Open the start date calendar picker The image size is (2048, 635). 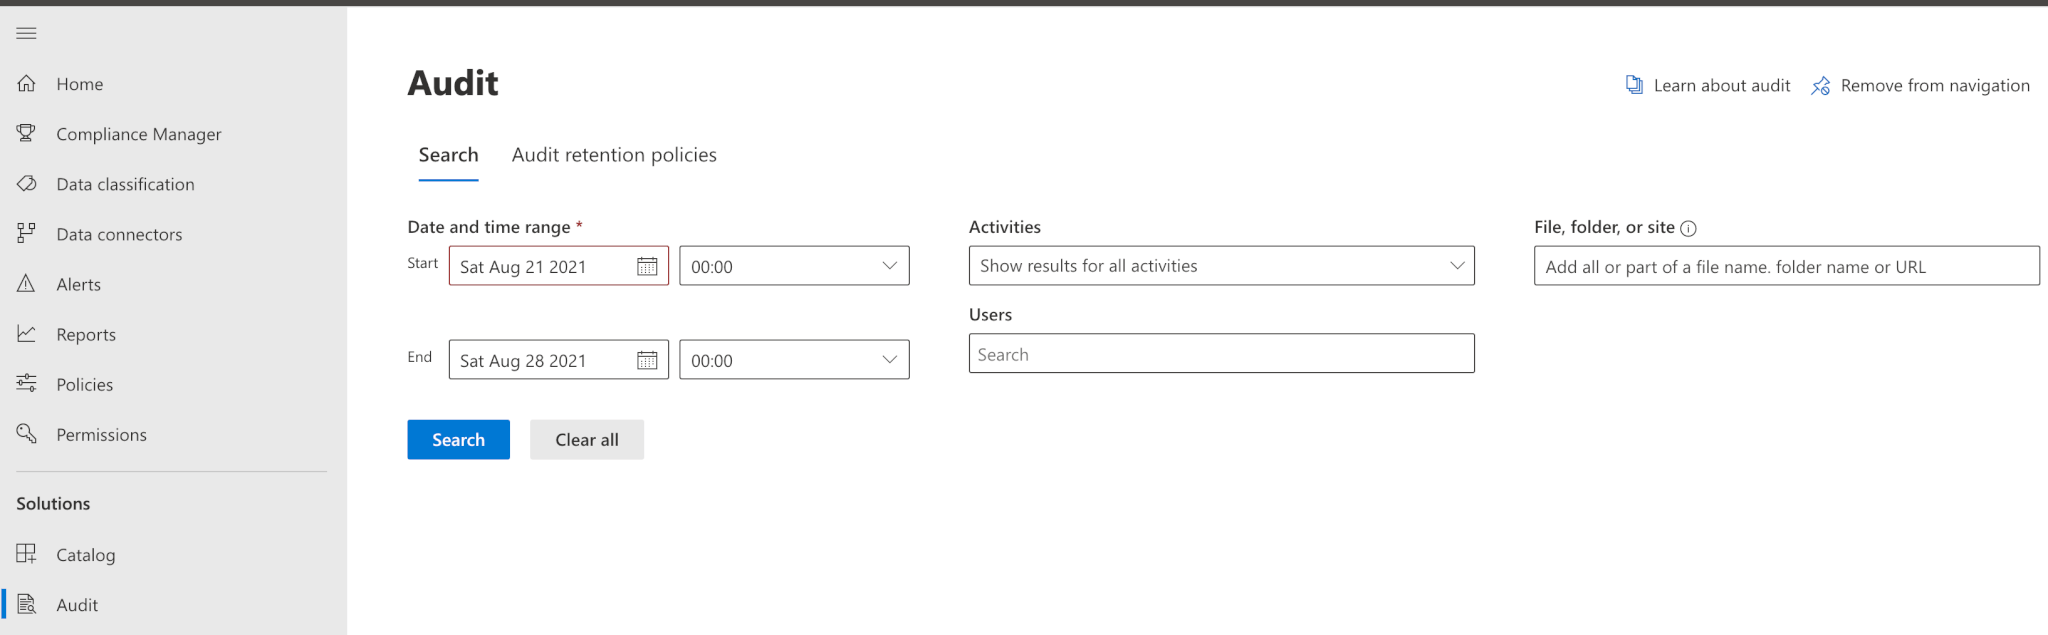pyautogui.click(x=647, y=266)
